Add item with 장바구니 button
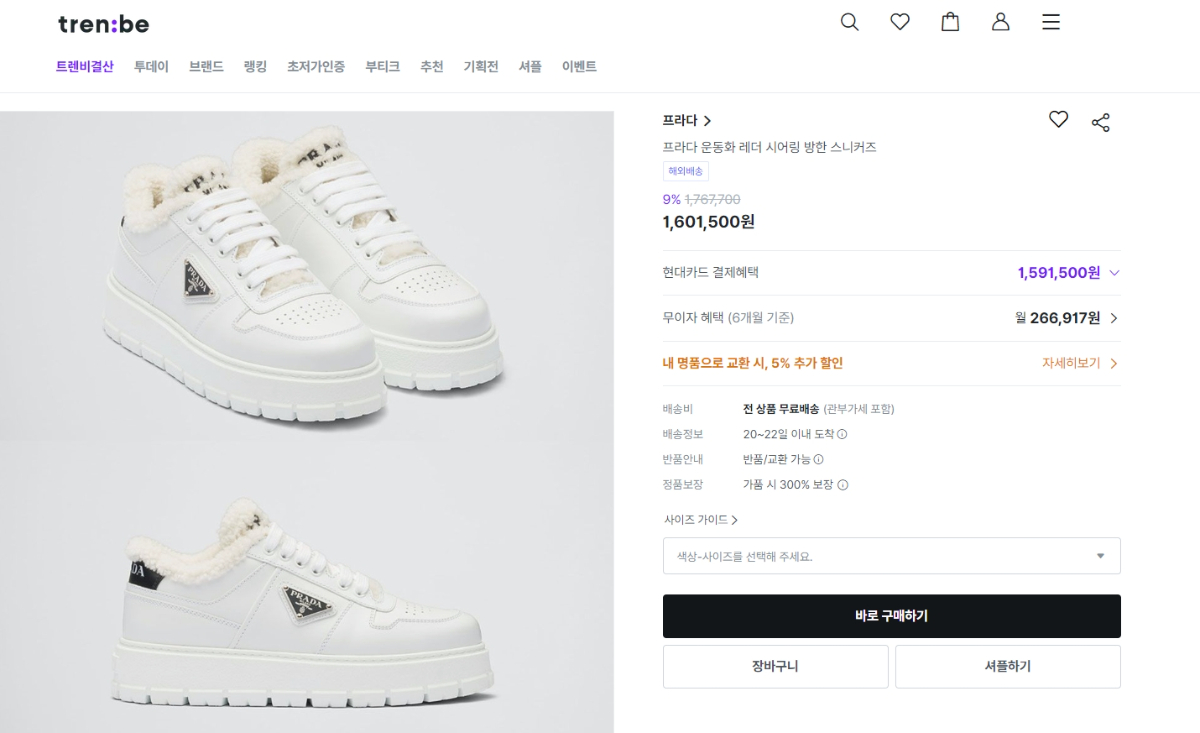The width and height of the screenshot is (1200, 733). [775, 667]
